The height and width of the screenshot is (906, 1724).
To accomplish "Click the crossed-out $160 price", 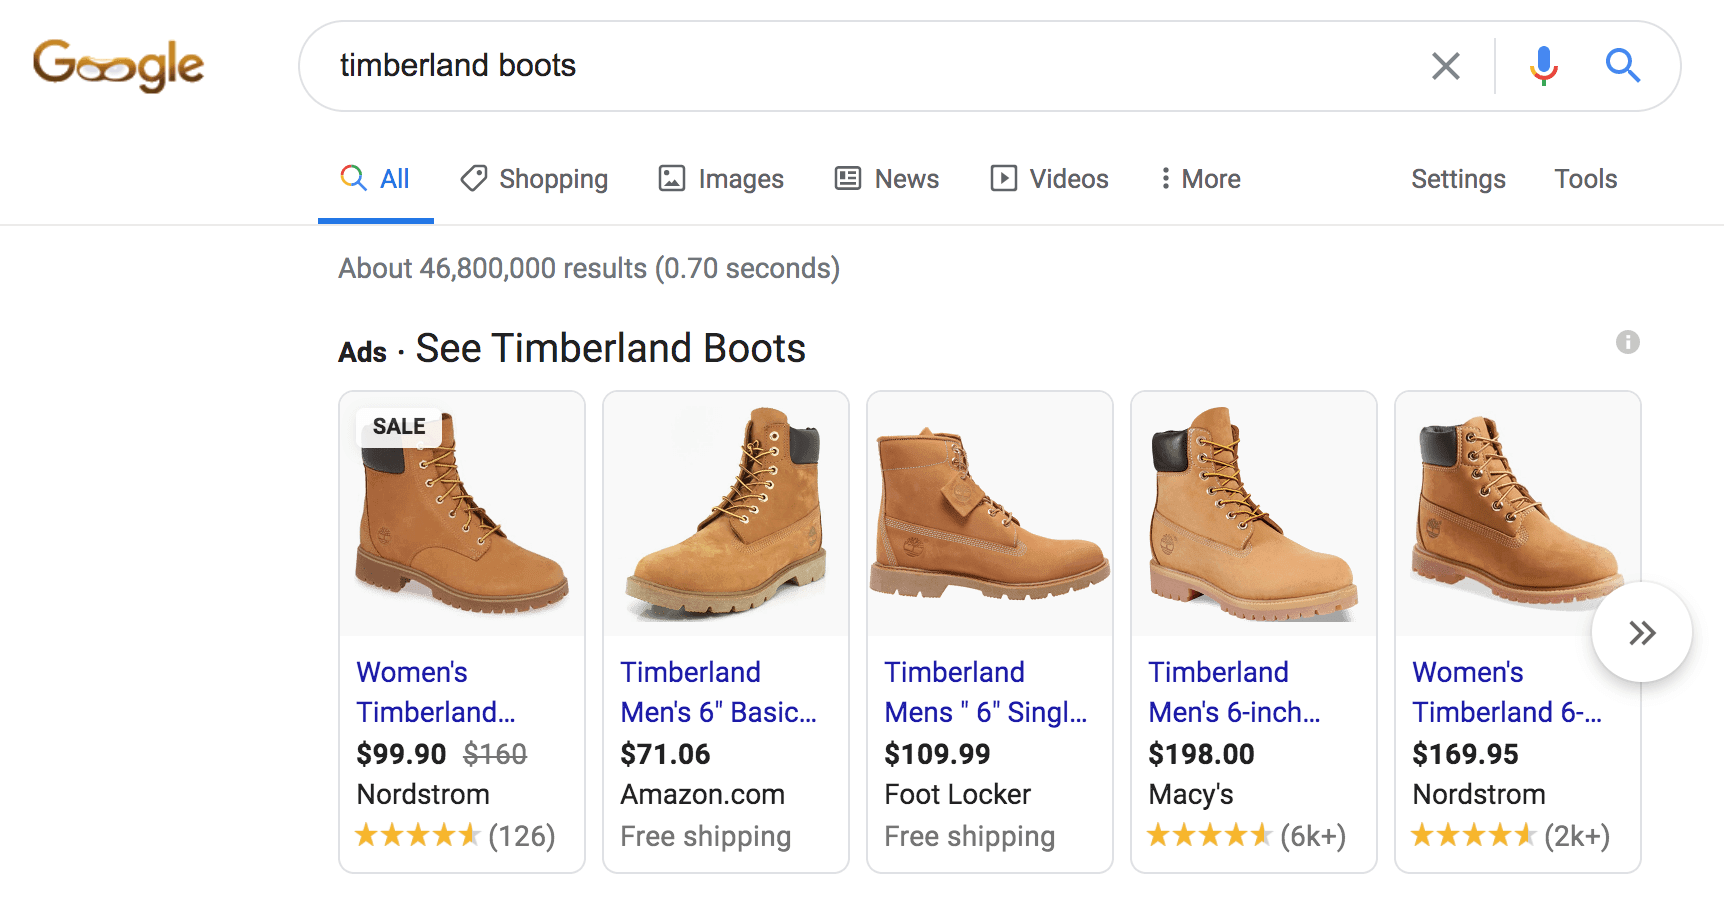I will point(495,754).
